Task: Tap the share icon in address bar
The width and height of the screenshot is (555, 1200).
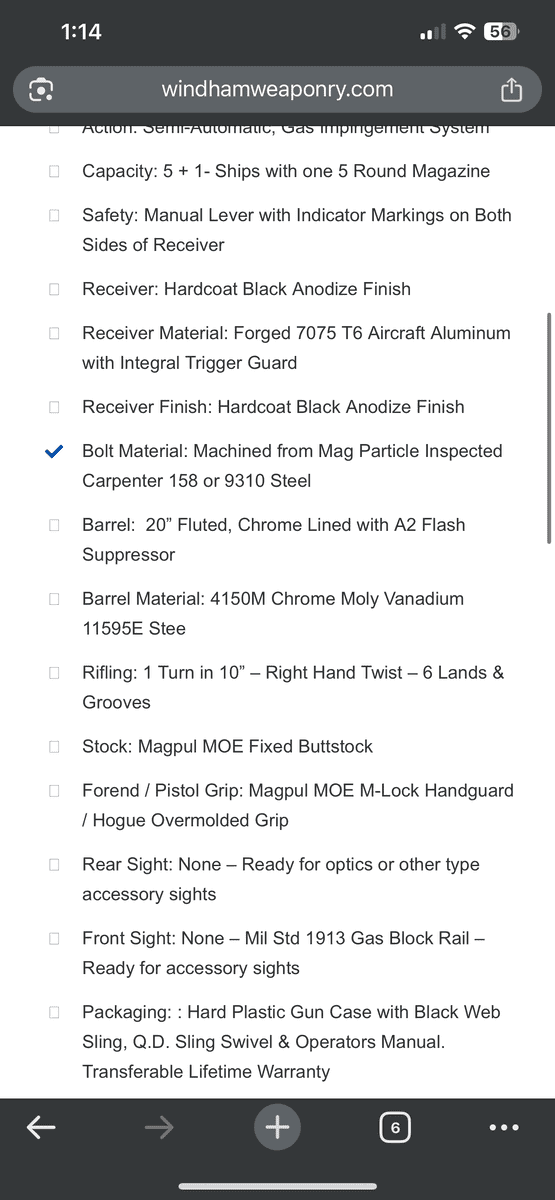Action: [511, 89]
